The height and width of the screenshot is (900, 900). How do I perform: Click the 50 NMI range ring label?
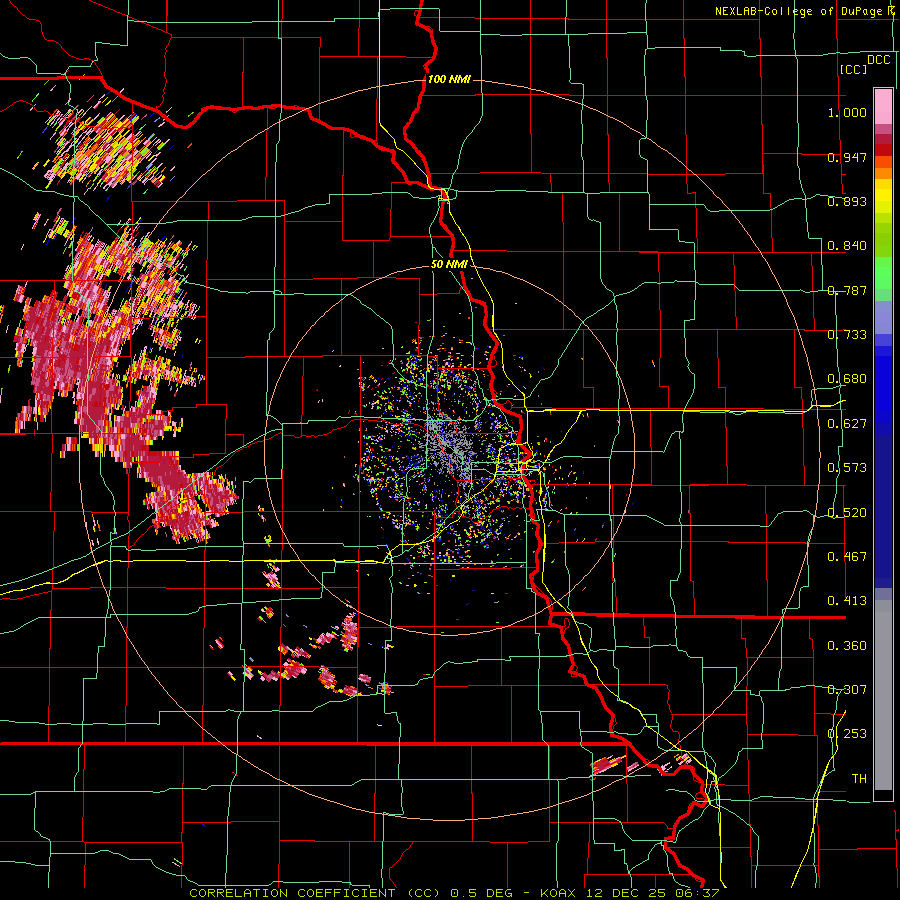[449, 265]
